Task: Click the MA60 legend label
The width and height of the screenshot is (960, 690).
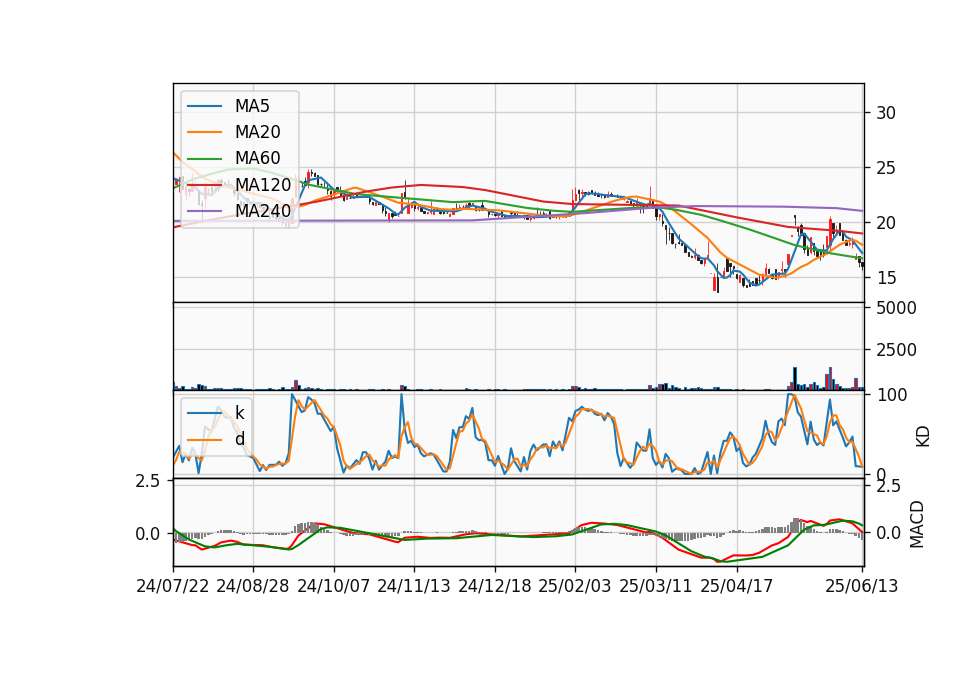Action: pos(257,158)
